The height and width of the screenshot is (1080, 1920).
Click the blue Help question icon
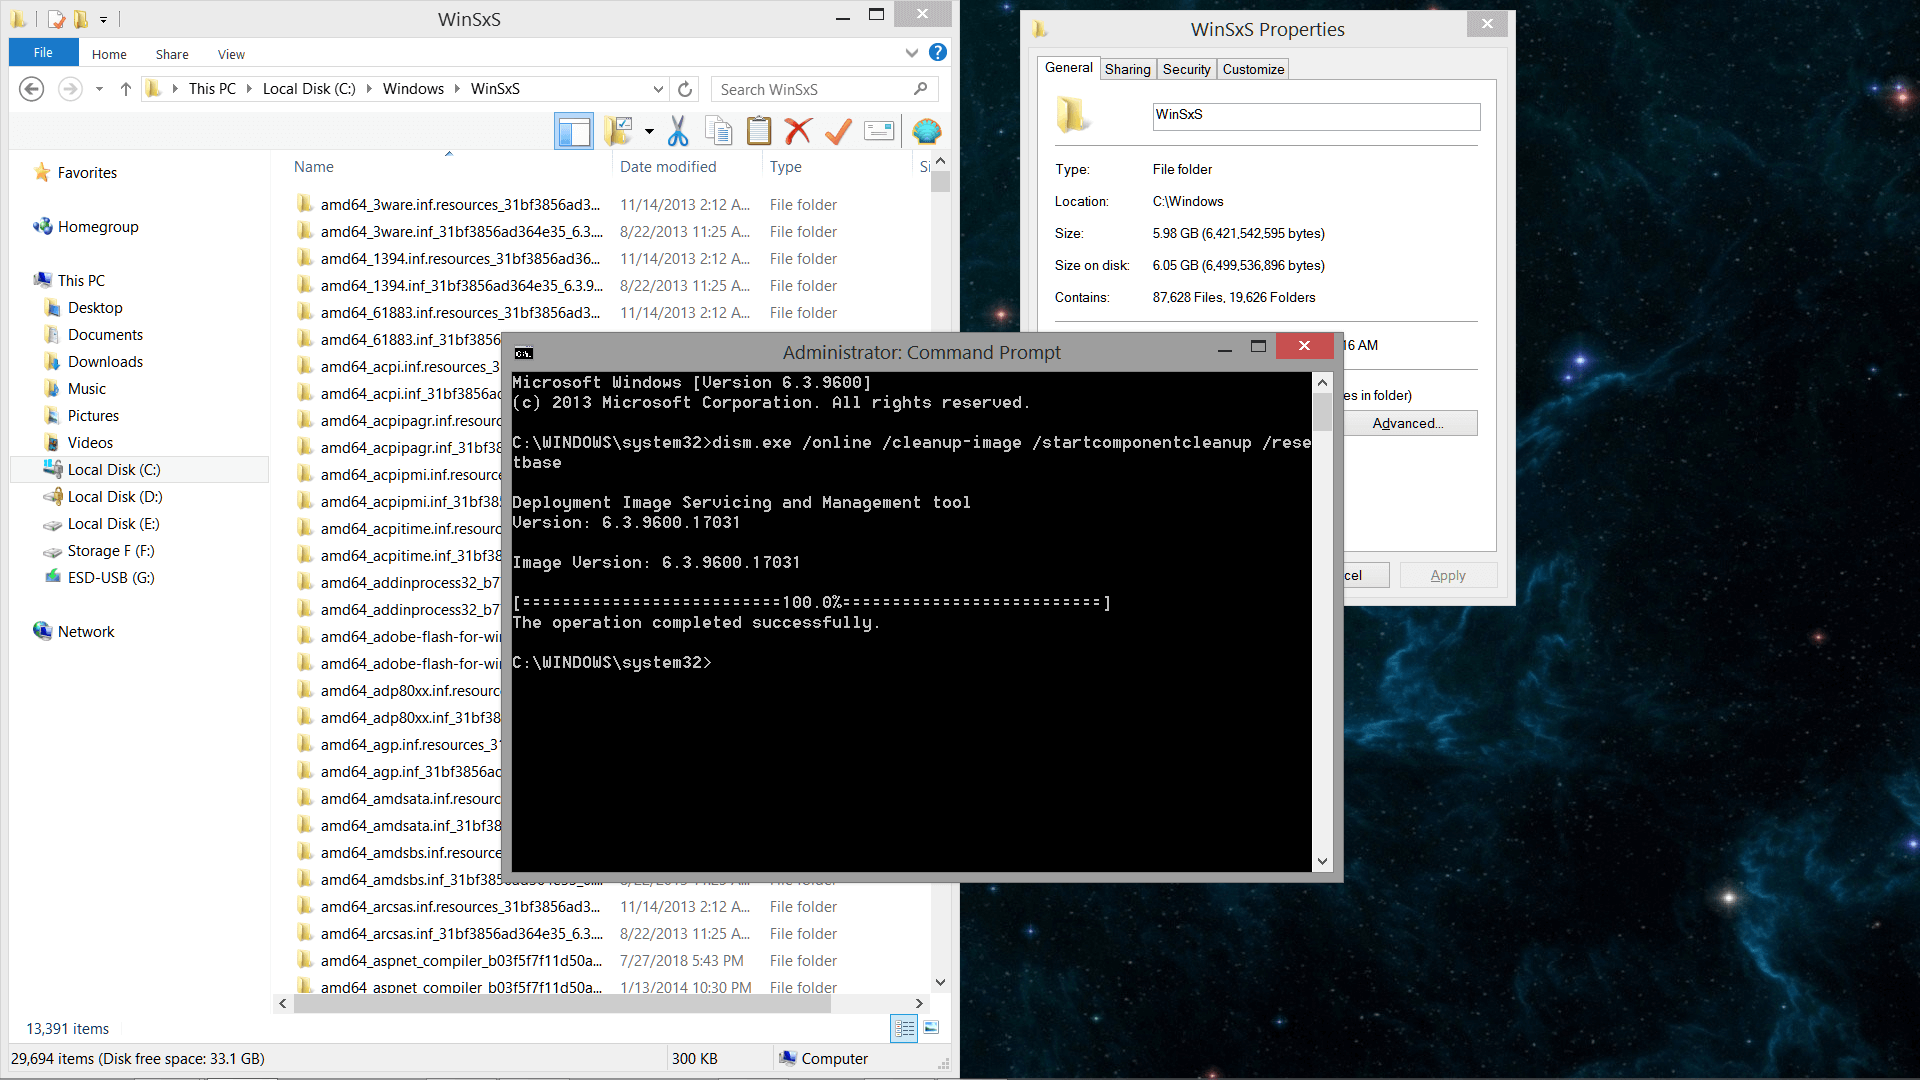(937, 52)
